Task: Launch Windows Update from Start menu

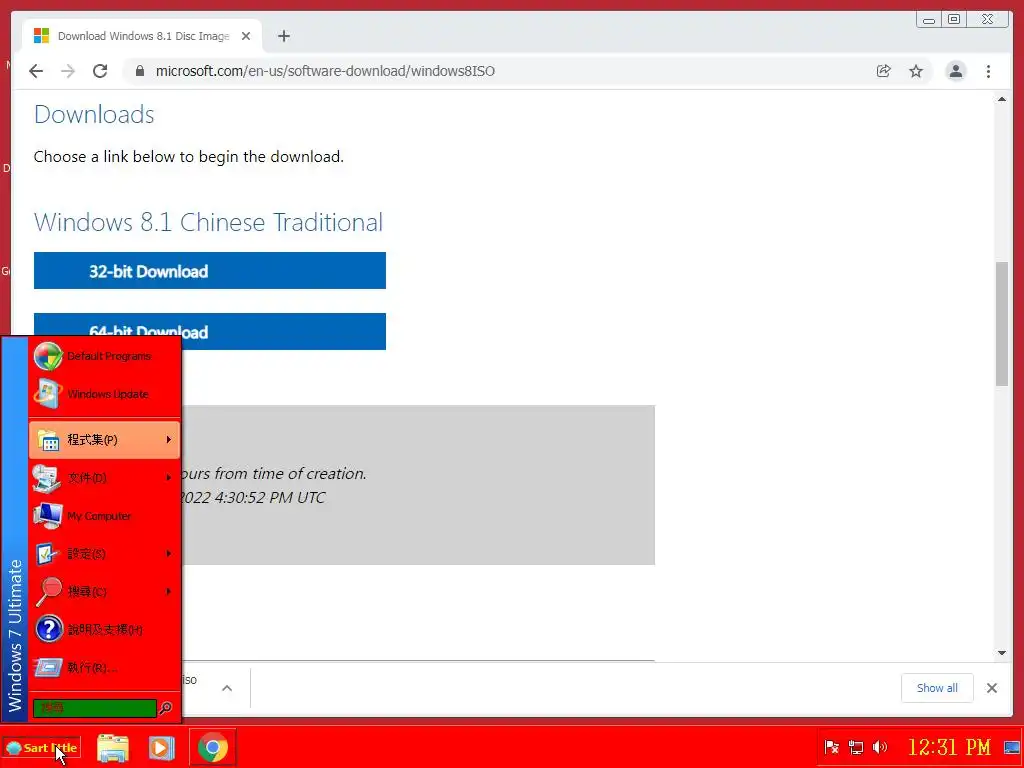Action: [104, 394]
